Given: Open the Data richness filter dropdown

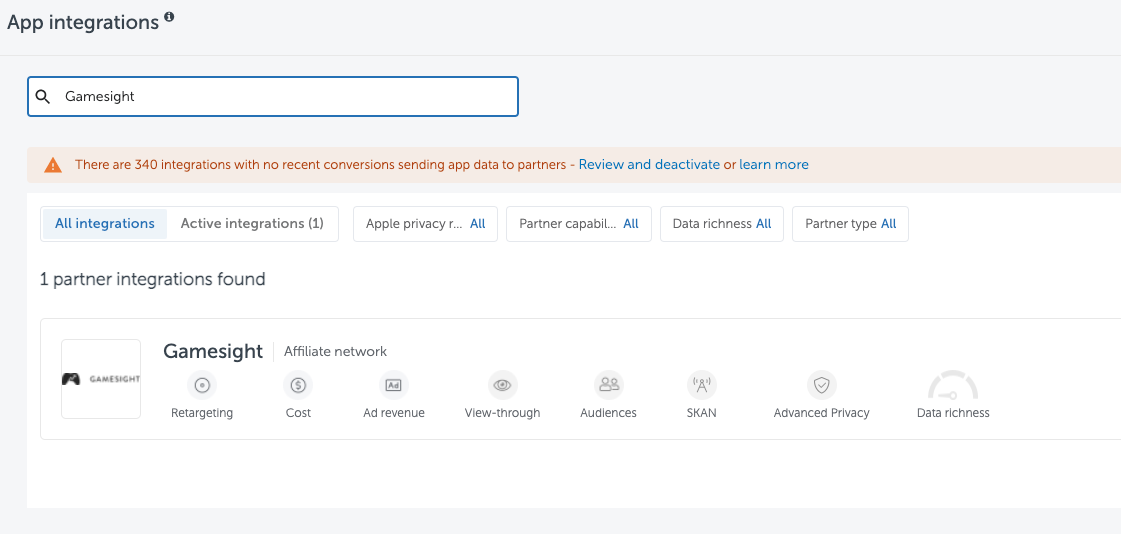Looking at the screenshot, I should 721,224.
